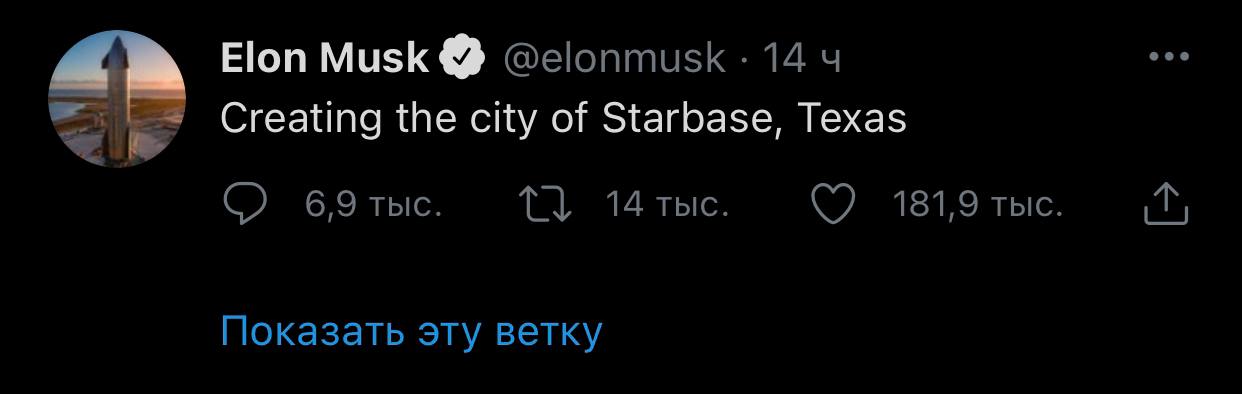Click the blue verified badge
Viewport: 1242px width, 394px height.
[463, 59]
